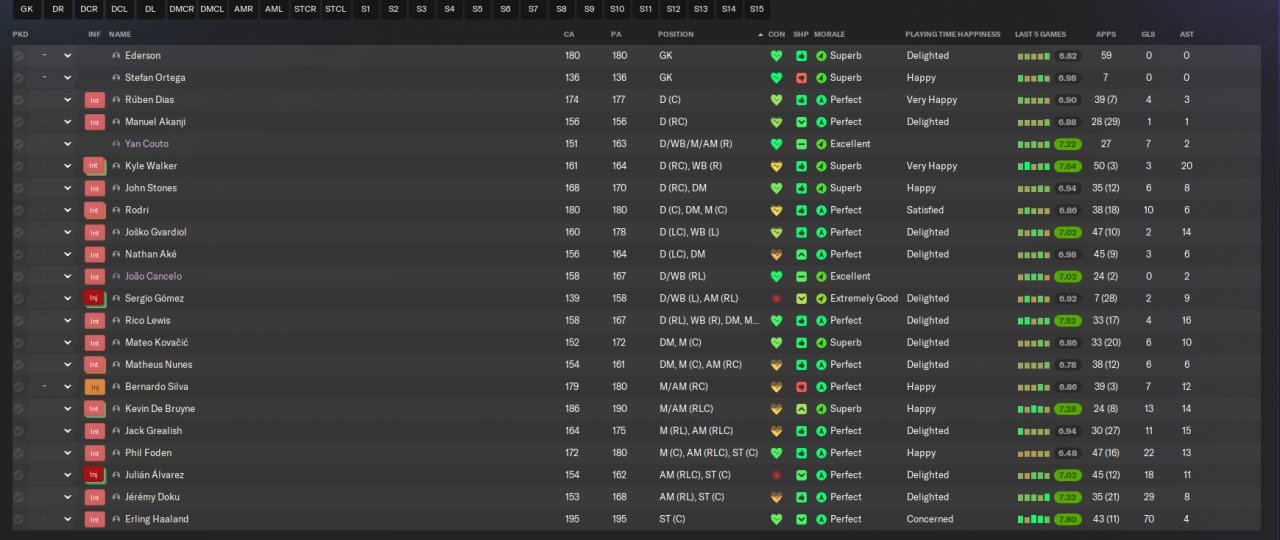Screen dimensions: 1280x540
Task: Sort by the GLS column header
Action: point(1148,34)
